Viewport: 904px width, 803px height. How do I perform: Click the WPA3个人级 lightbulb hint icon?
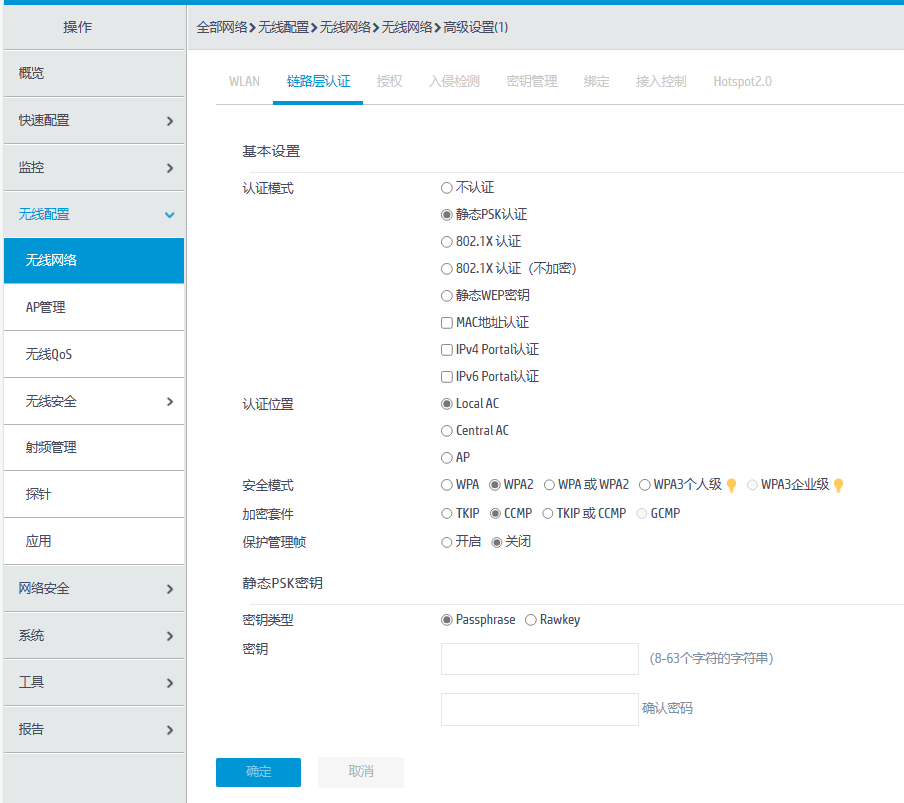point(732,485)
